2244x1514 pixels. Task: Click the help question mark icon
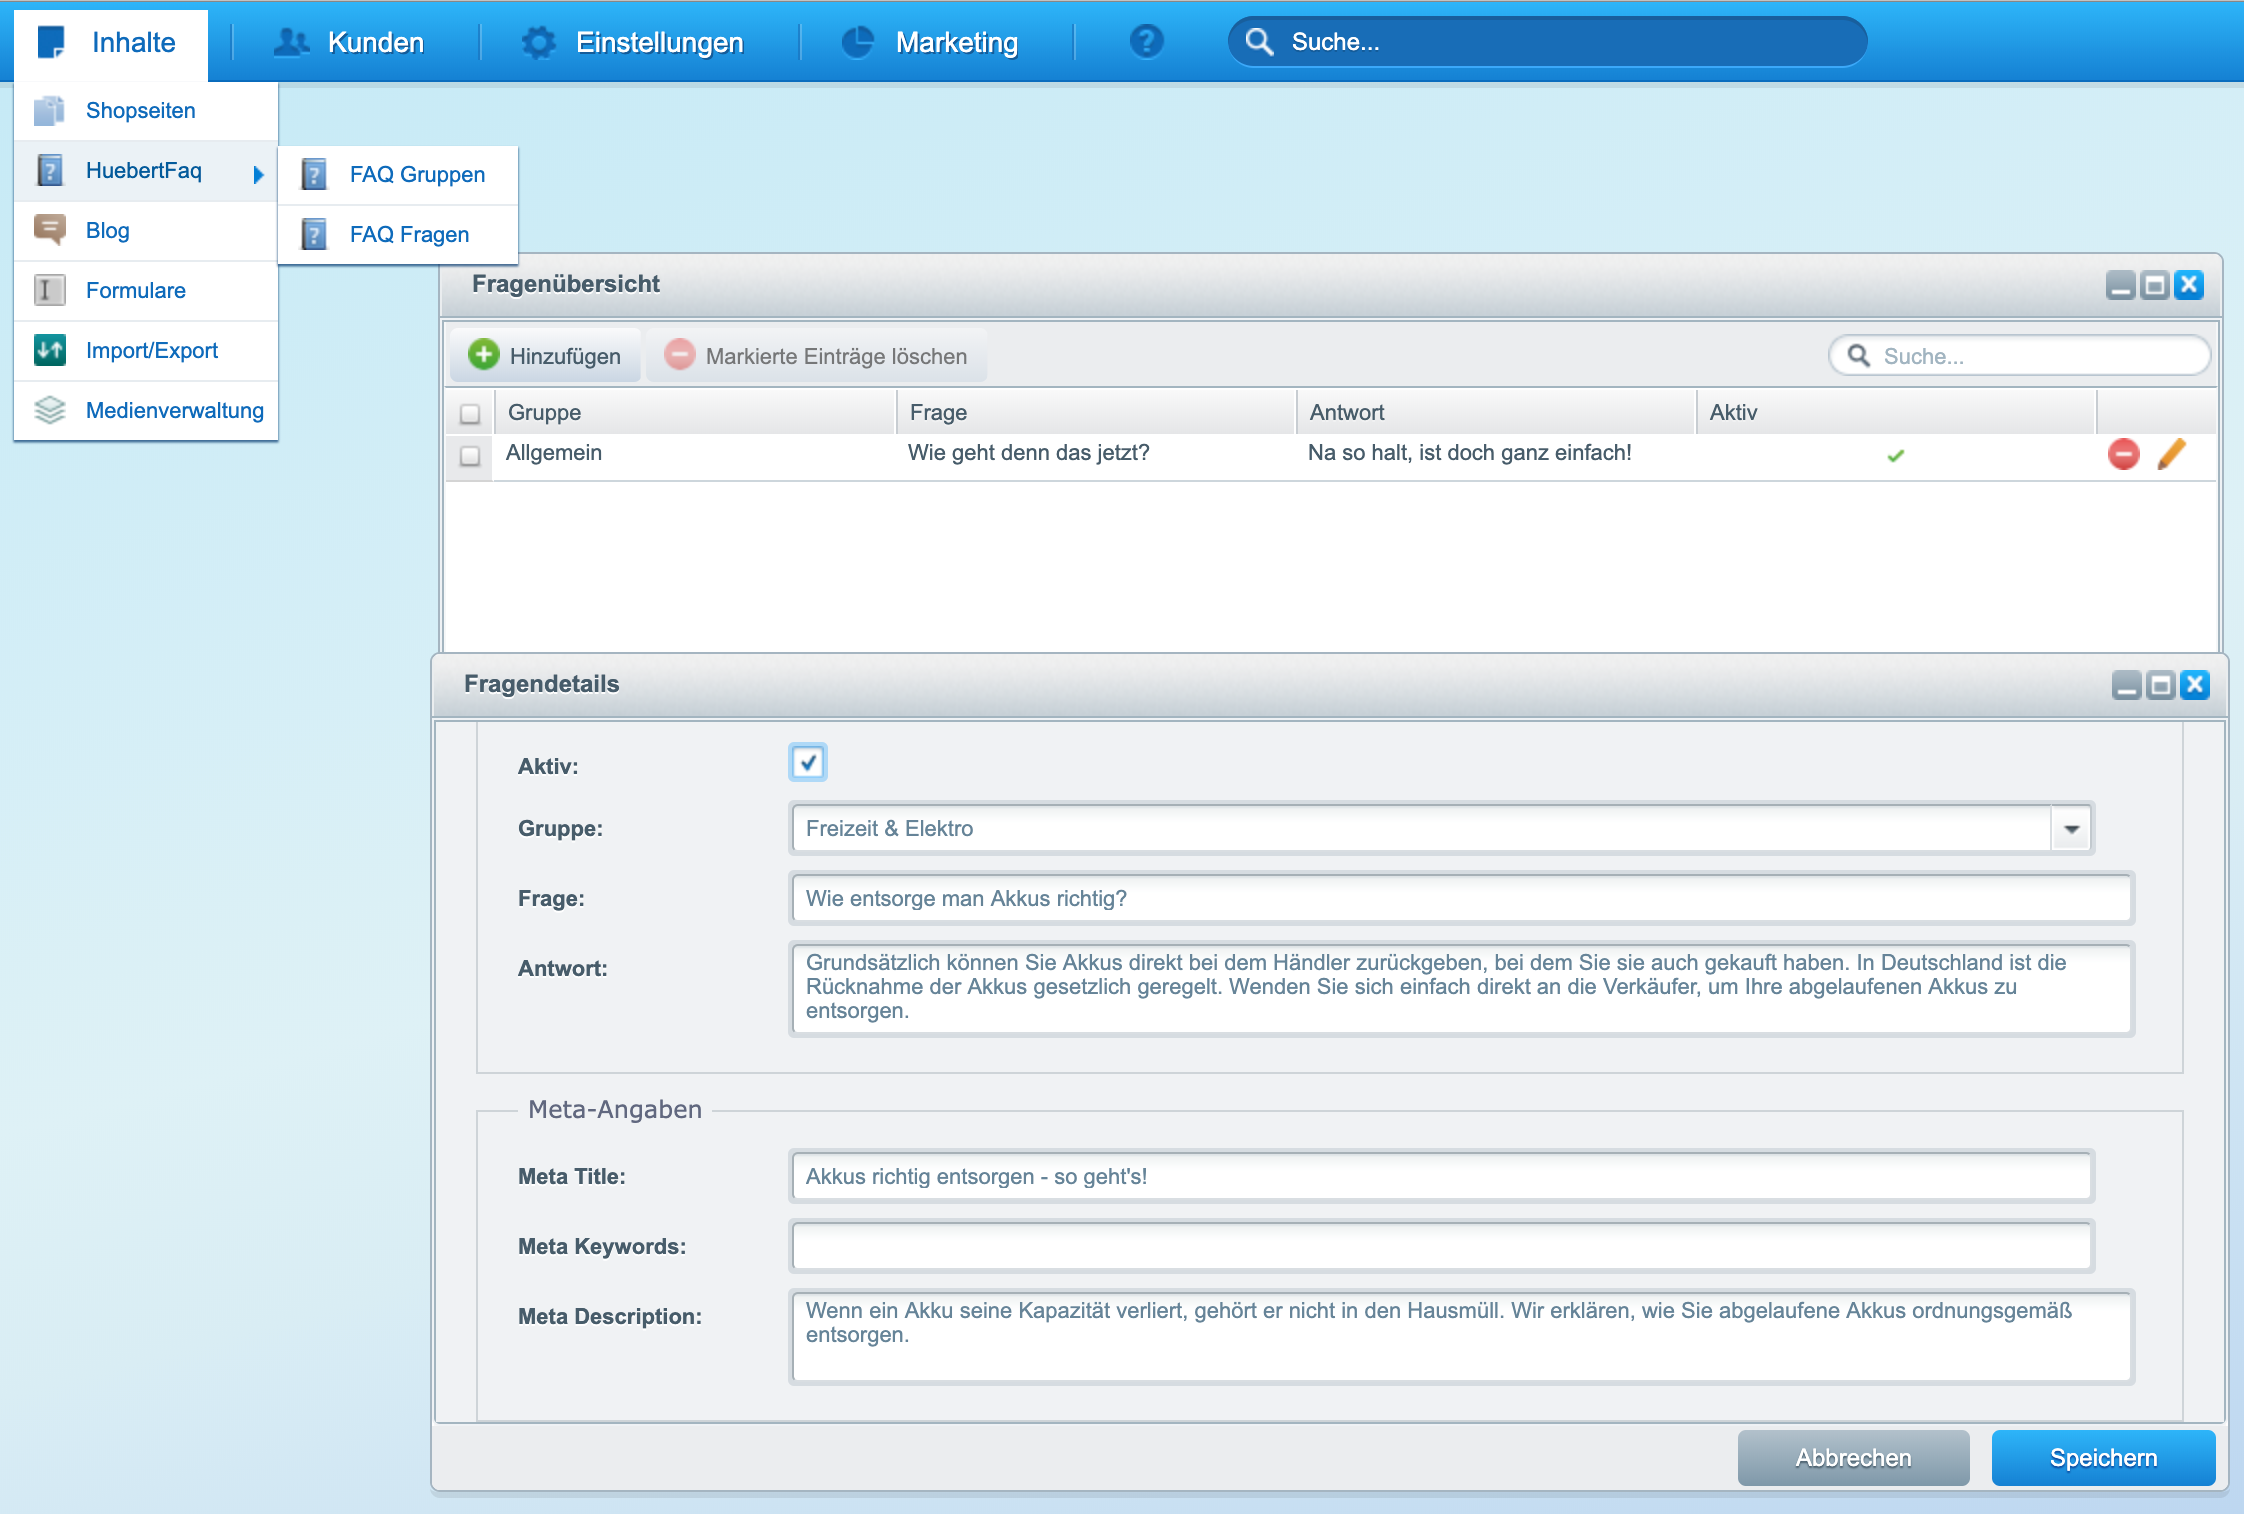click(x=1146, y=42)
